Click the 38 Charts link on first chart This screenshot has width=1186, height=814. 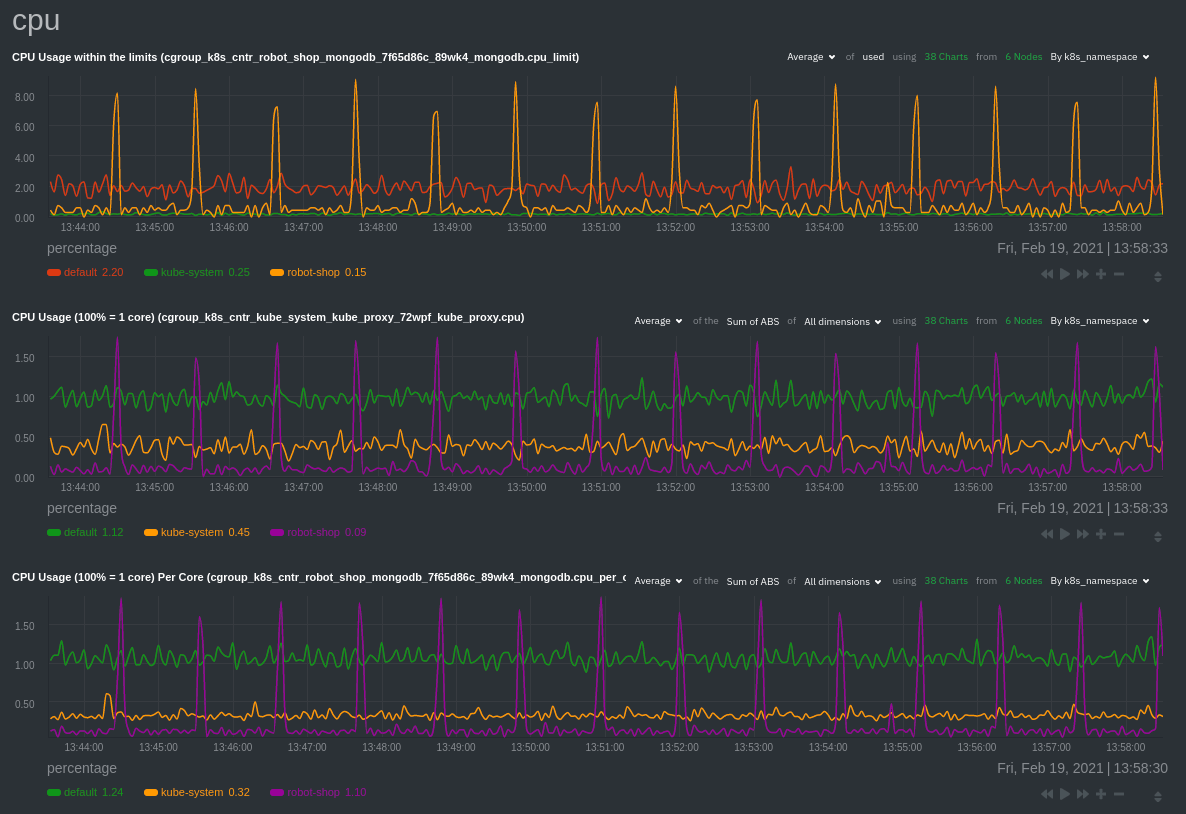[945, 57]
